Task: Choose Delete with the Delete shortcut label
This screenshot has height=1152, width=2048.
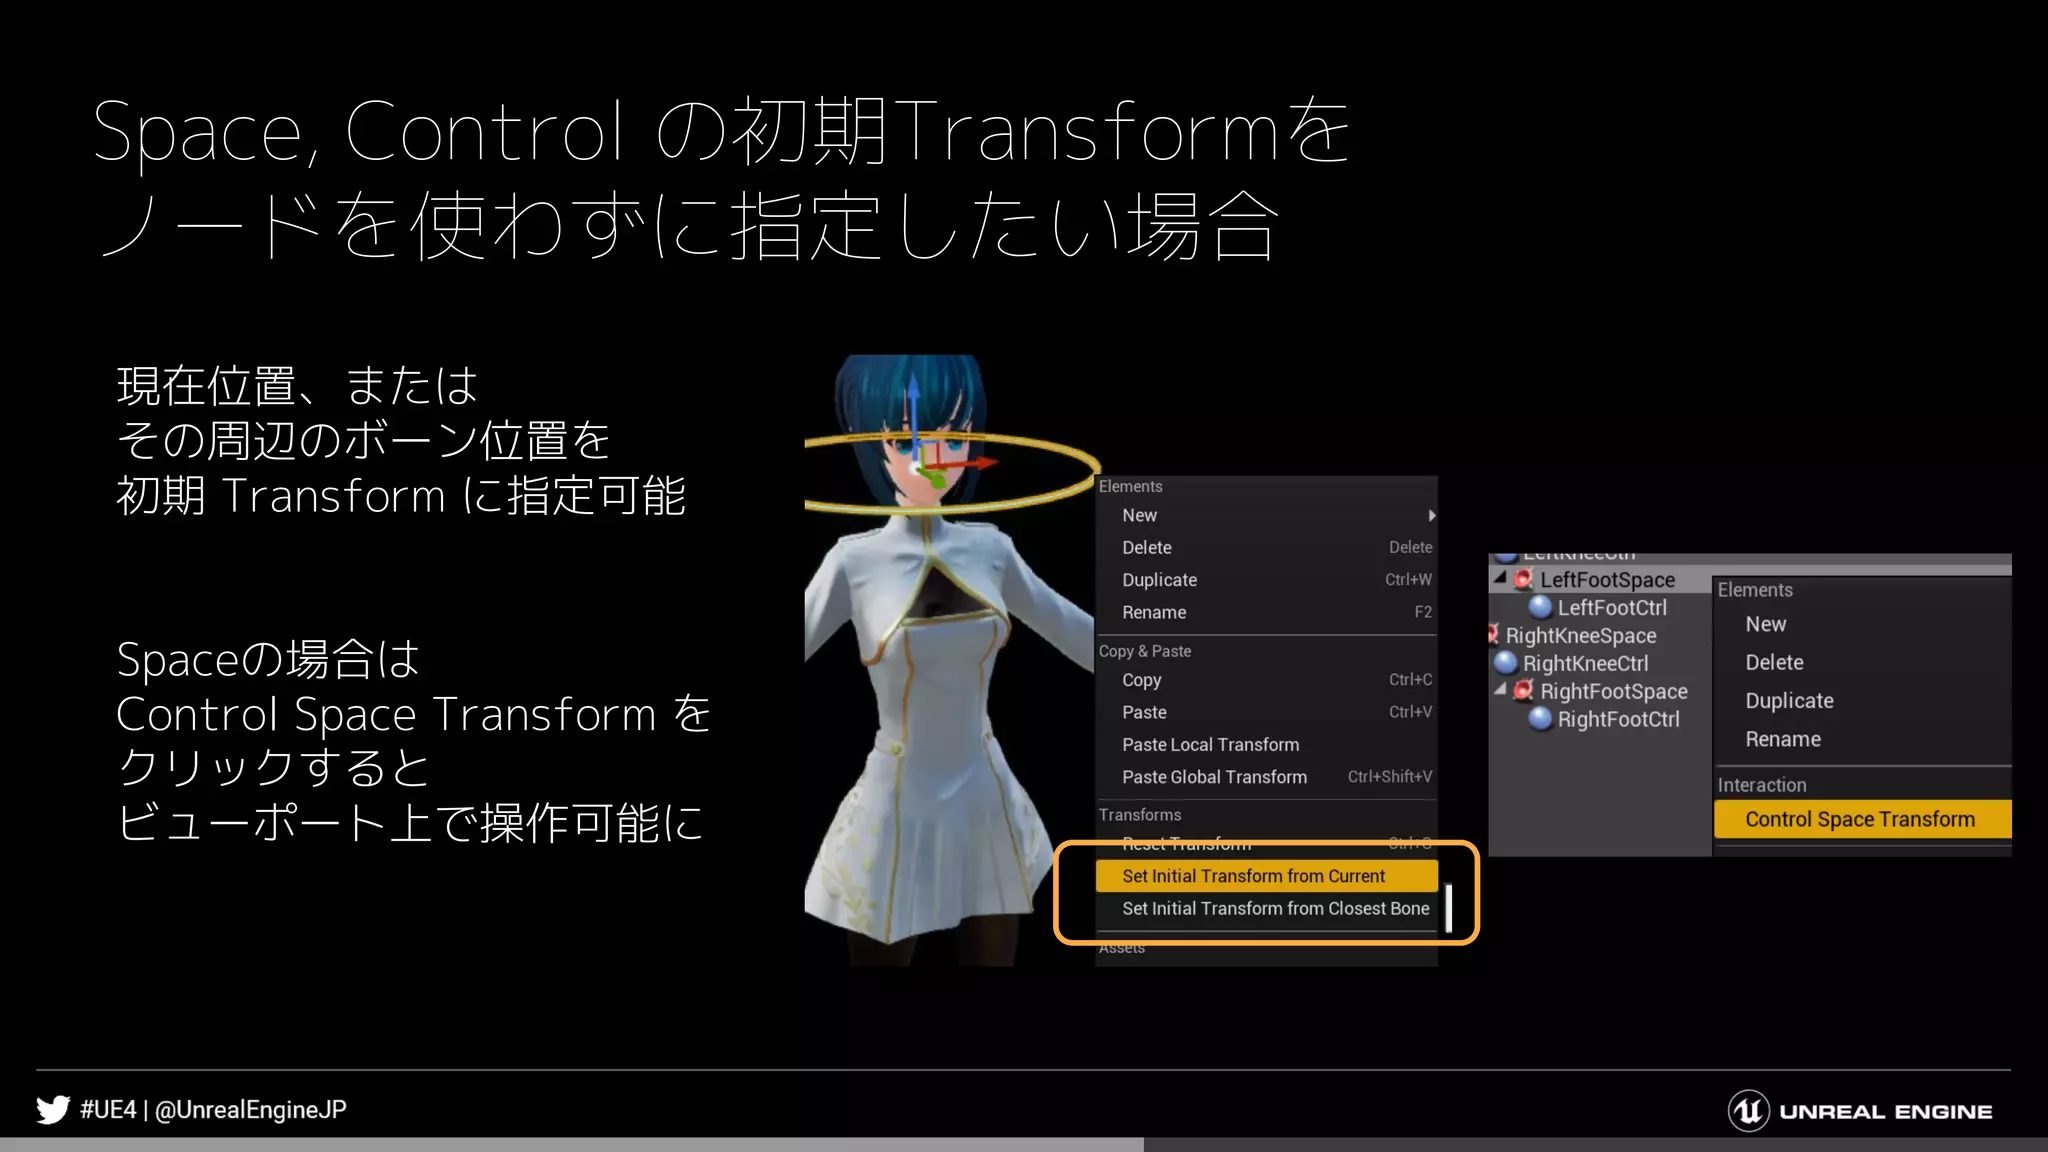Action: (x=1266, y=547)
